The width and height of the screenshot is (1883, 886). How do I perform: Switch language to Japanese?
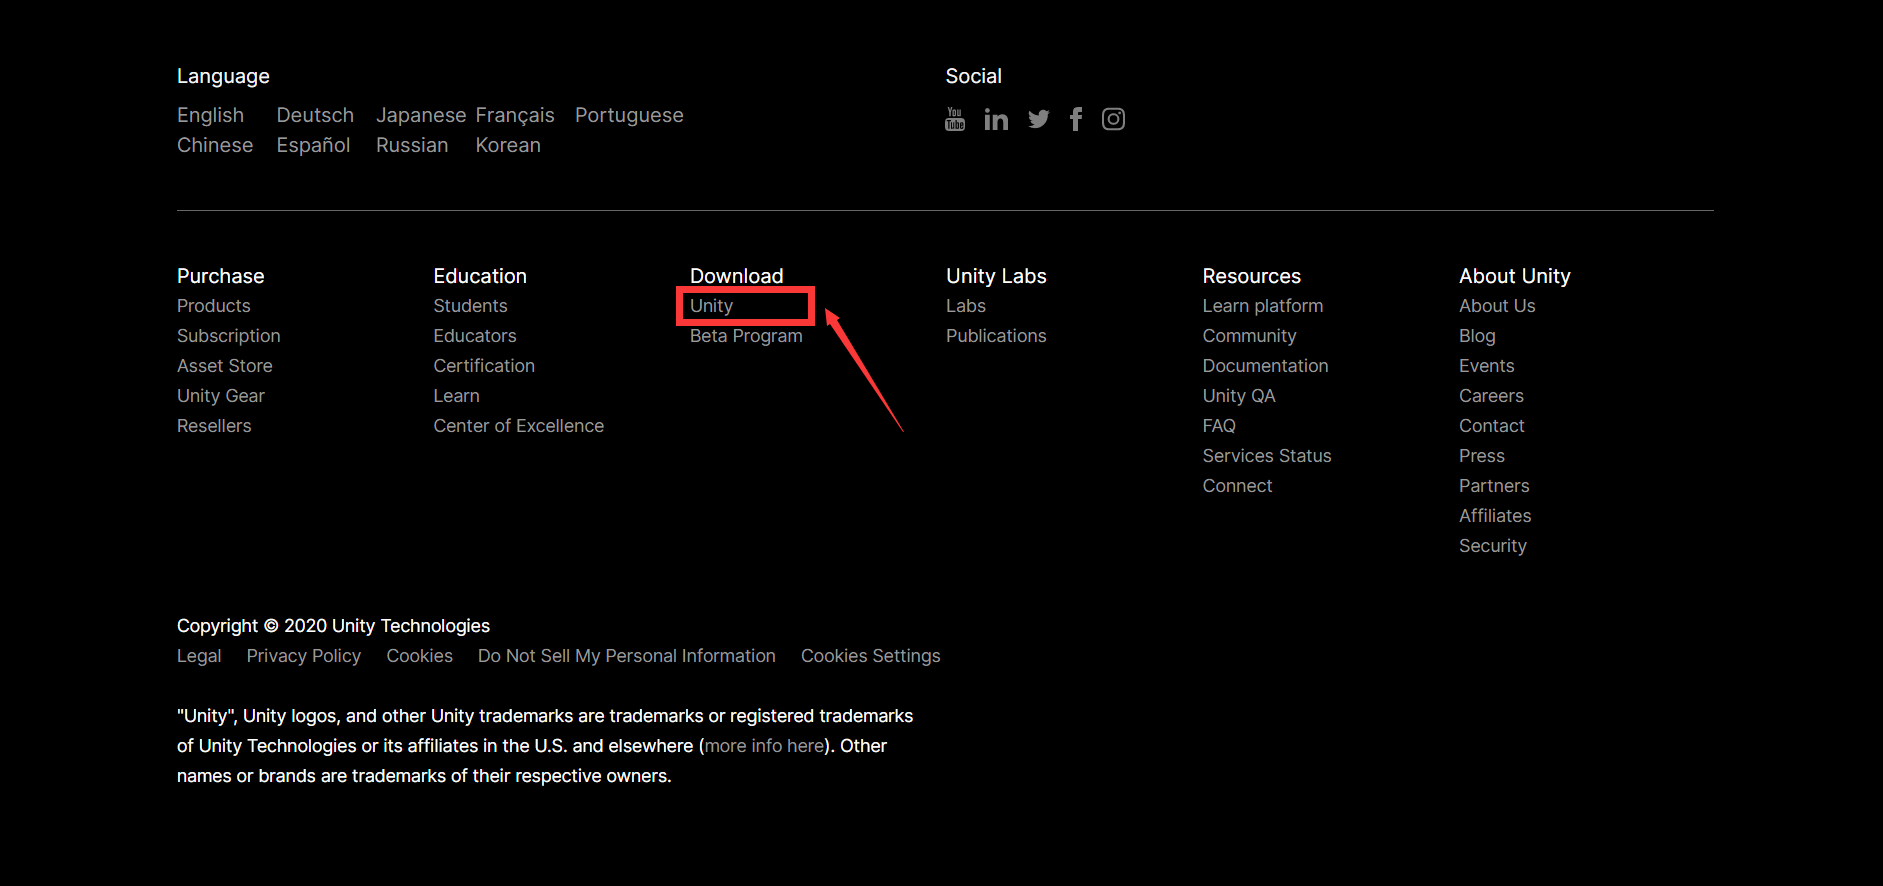[x=421, y=115]
